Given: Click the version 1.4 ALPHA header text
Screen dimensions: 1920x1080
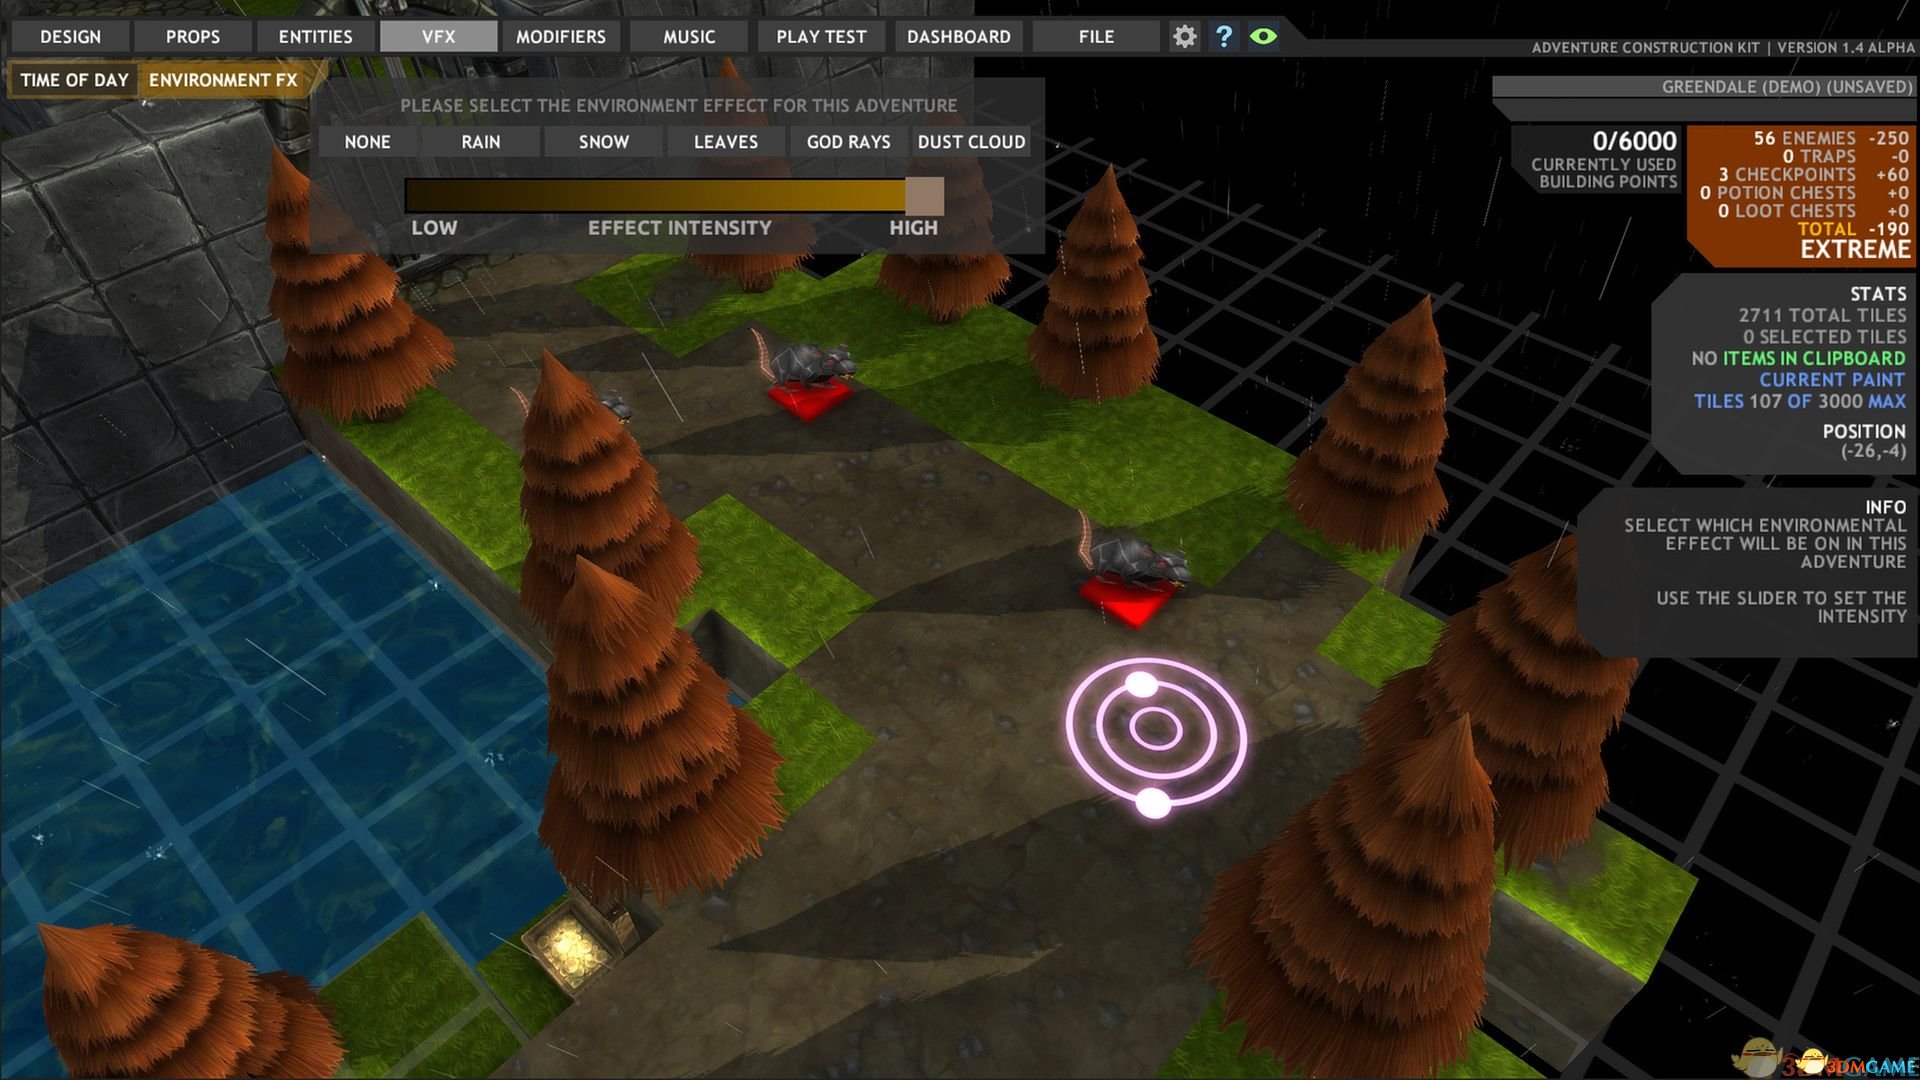Looking at the screenshot, I should (x=1846, y=47).
